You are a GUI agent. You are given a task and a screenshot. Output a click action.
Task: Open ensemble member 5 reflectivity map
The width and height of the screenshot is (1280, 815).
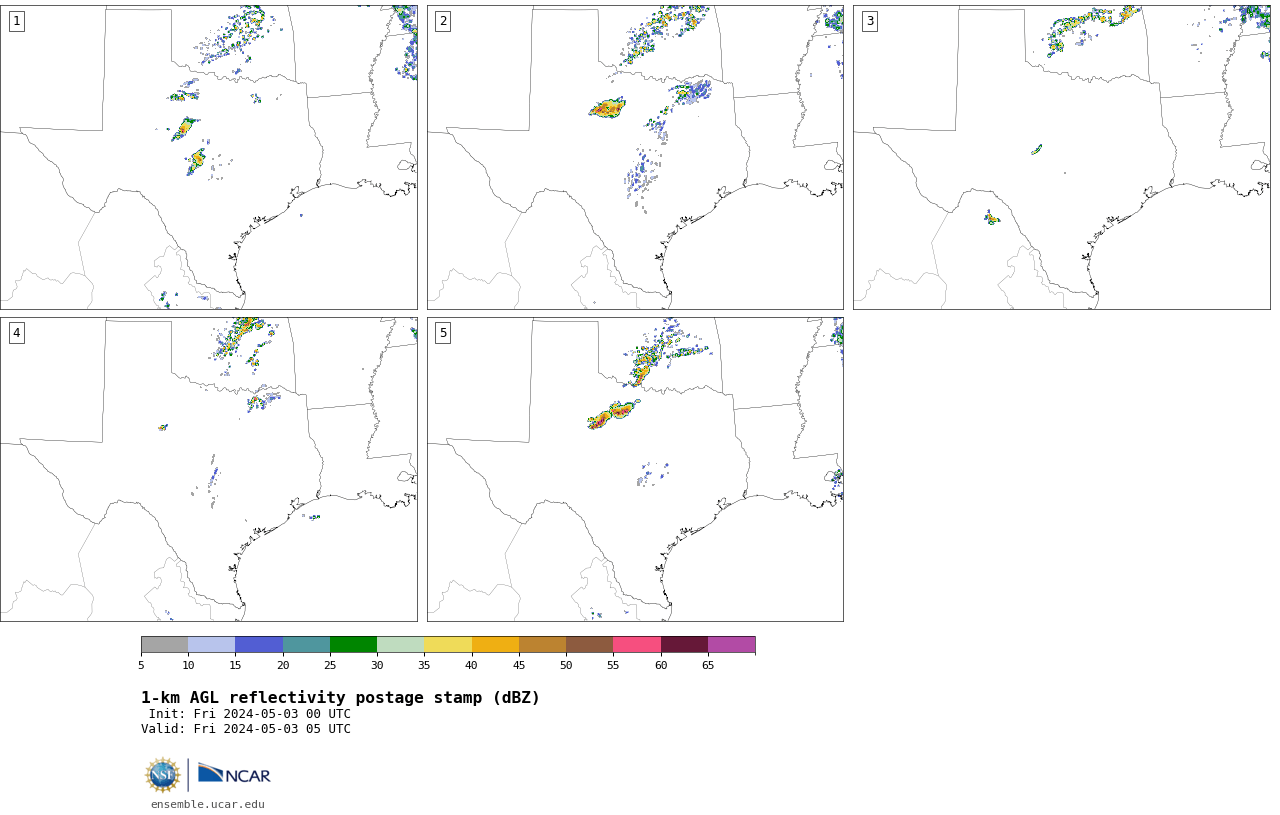click(635, 469)
